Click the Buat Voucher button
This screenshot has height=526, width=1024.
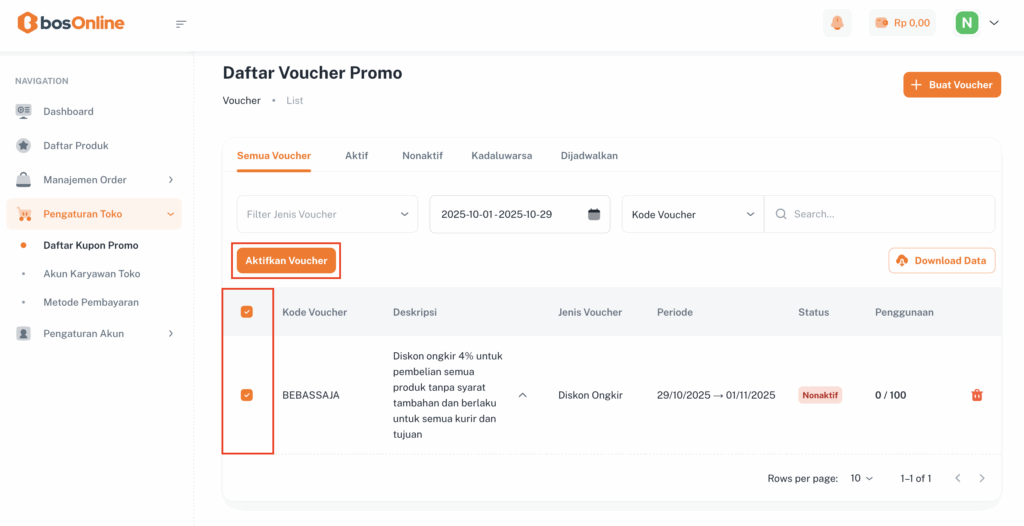coord(951,85)
